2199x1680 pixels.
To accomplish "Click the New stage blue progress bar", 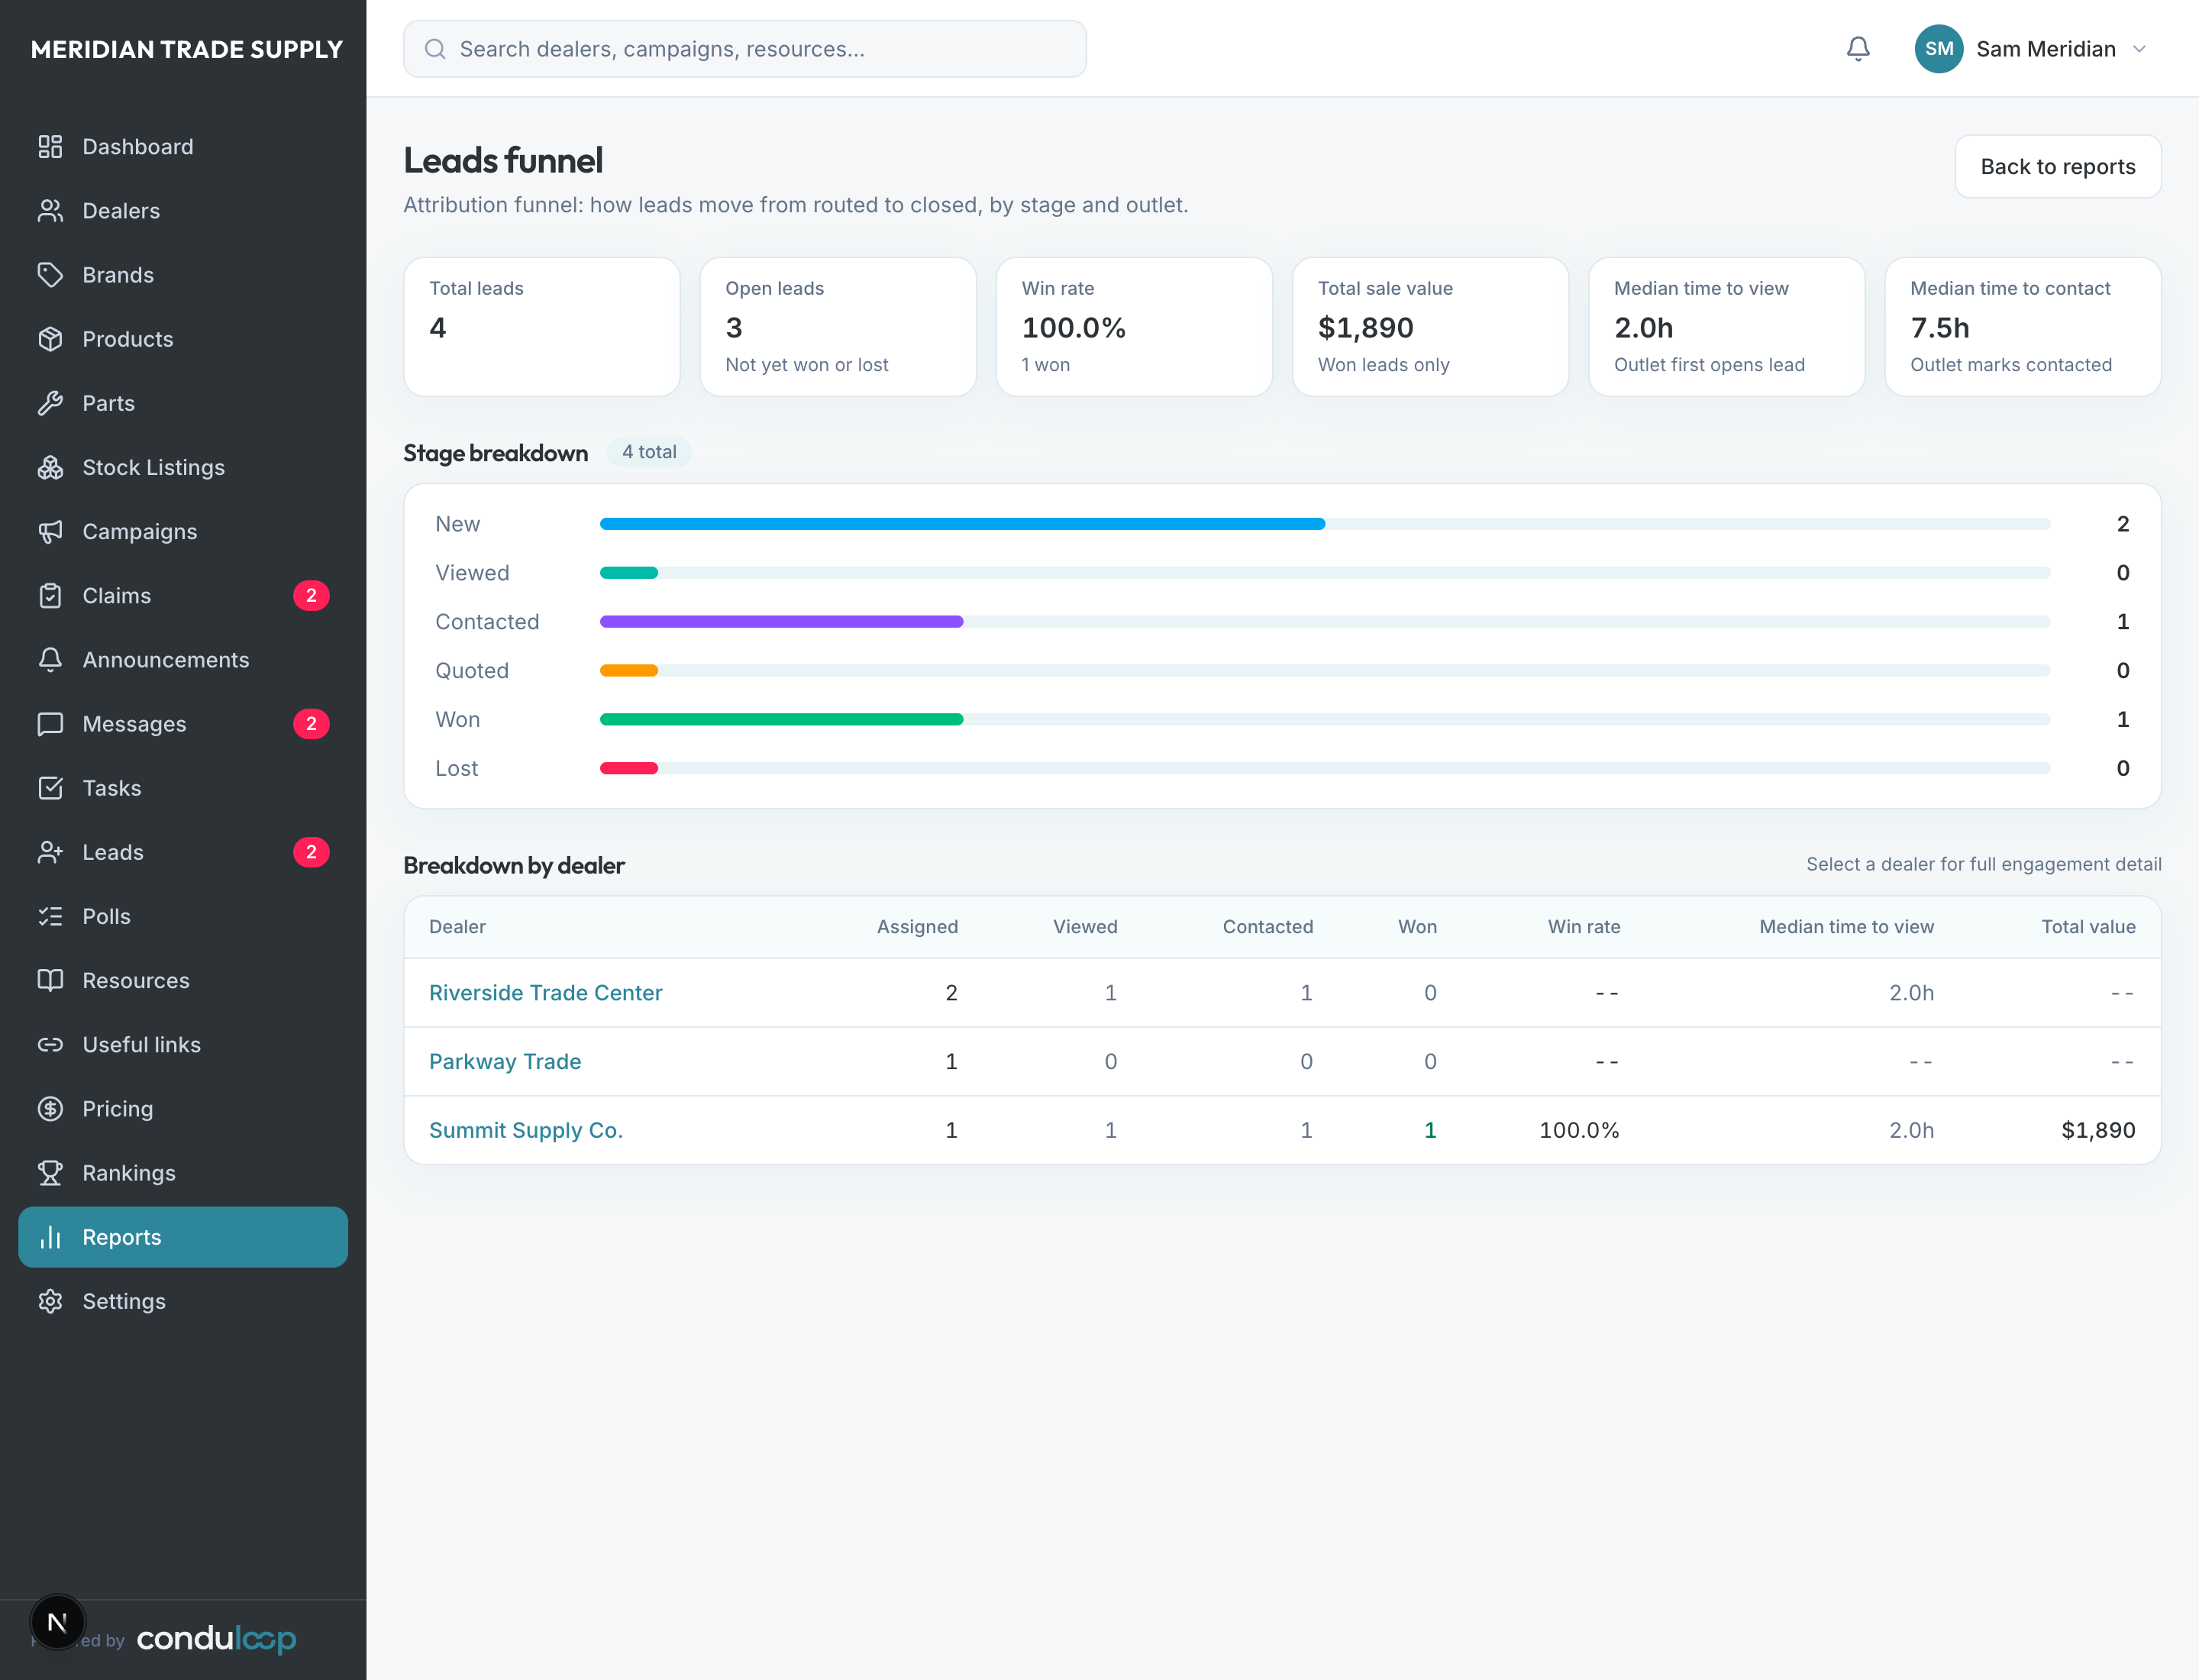I will (962, 524).
